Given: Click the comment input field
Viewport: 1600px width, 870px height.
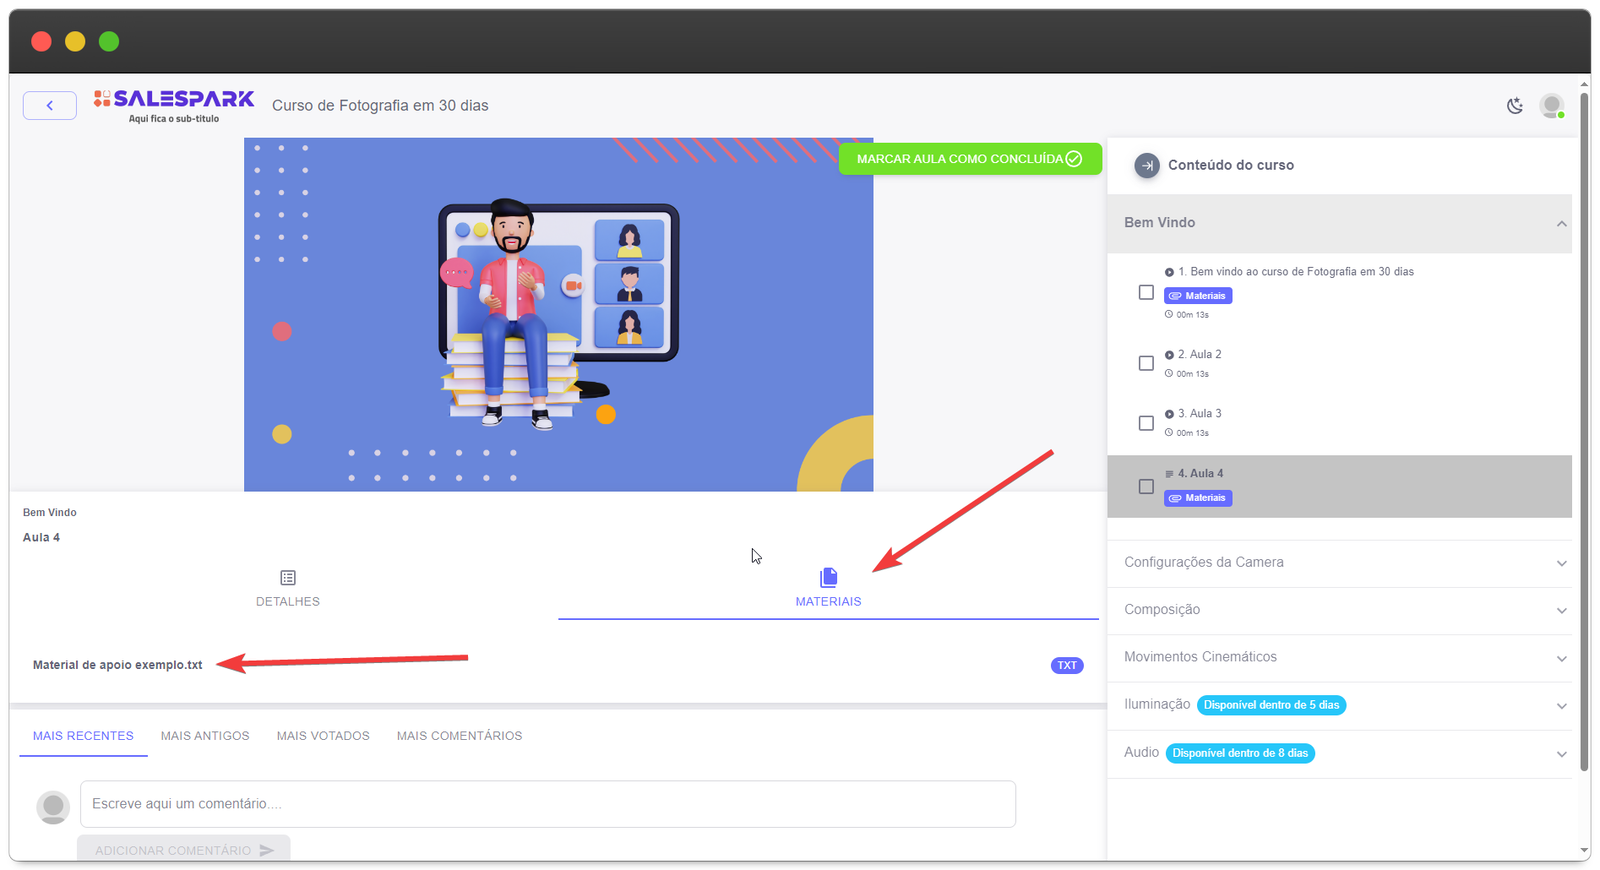Looking at the screenshot, I should click(547, 804).
